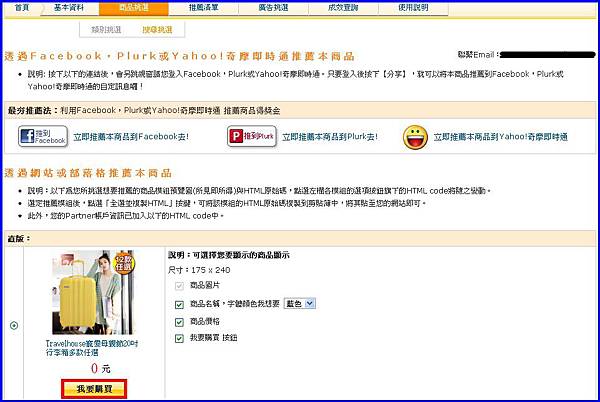Click the 0 元 price text
The height and width of the screenshot is (402, 600).
coord(101,369)
